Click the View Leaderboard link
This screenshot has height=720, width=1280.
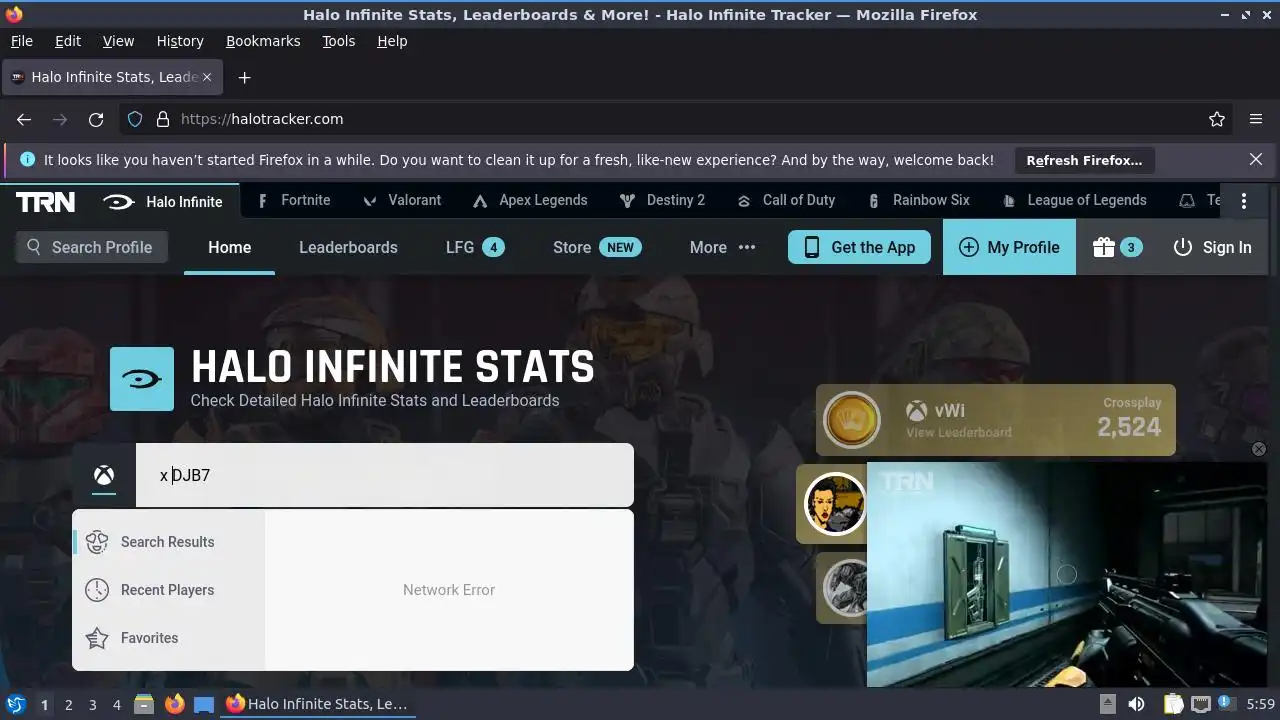[959, 433]
